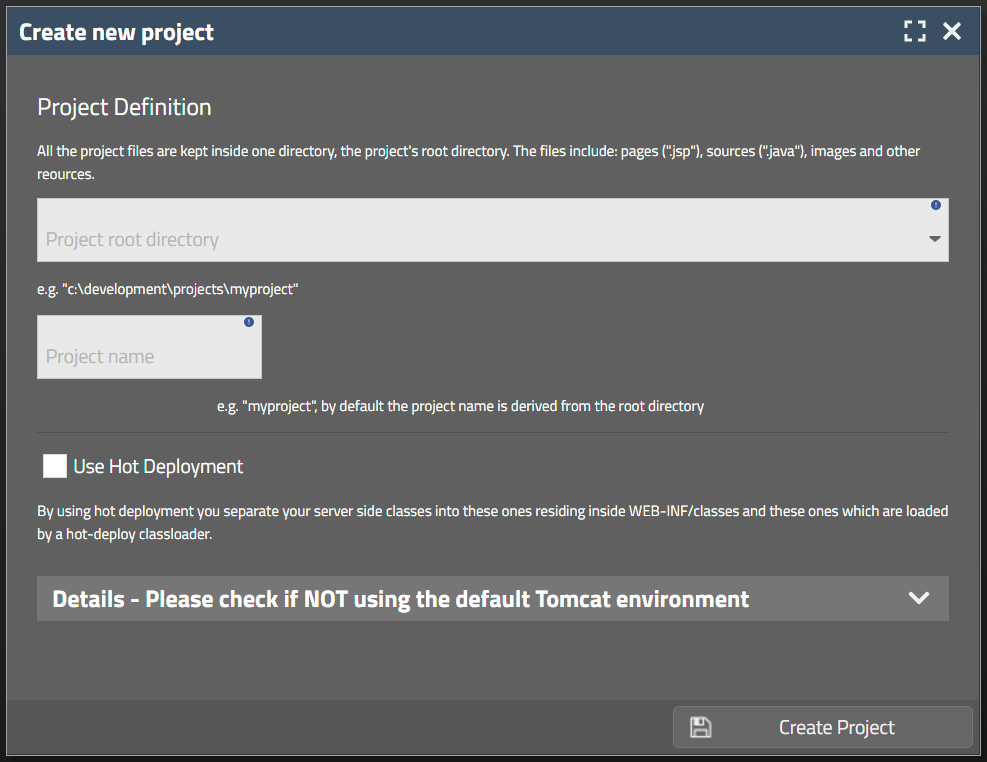Click into the Project name text field
Screen dimensions: 987x762
click(140, 356)
